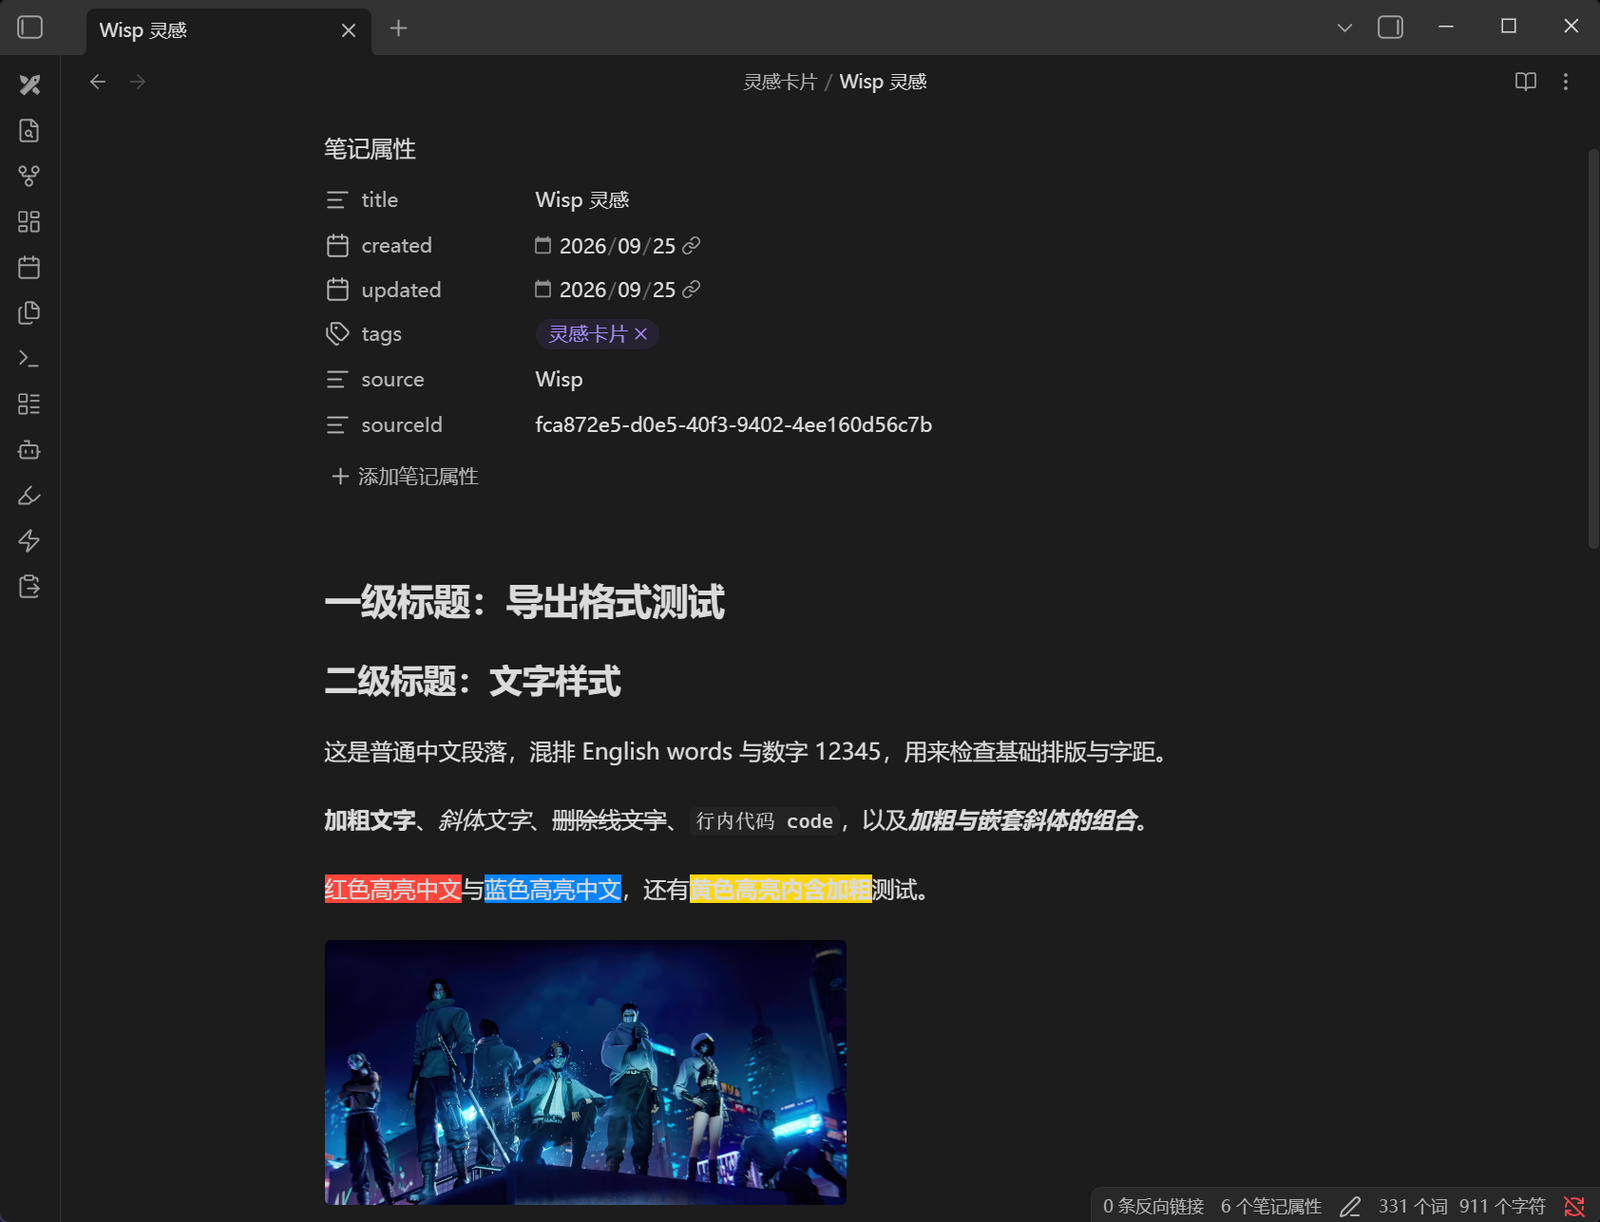Open a new tab with plus

tap(398, 28)
